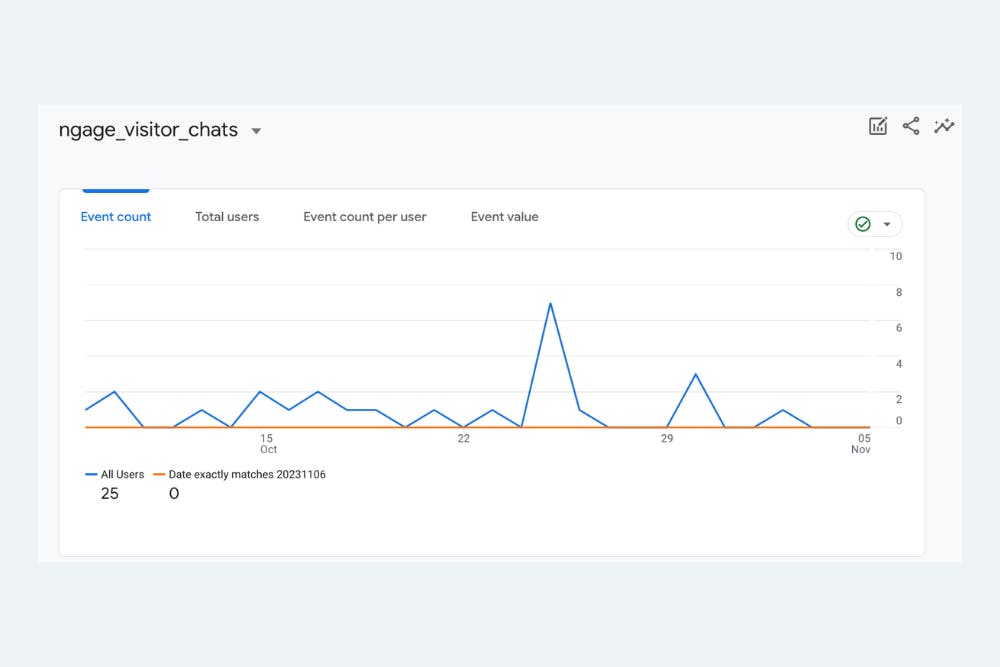This screenshot has width=1000, height=667.
Task: Click the green data quality checkmark icon
Action: click(863, 224)
